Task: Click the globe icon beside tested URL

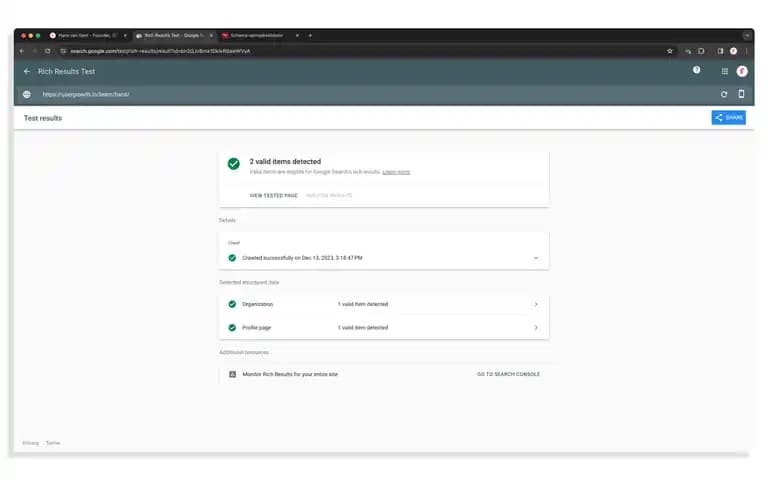Action: [x=27, y=94]
